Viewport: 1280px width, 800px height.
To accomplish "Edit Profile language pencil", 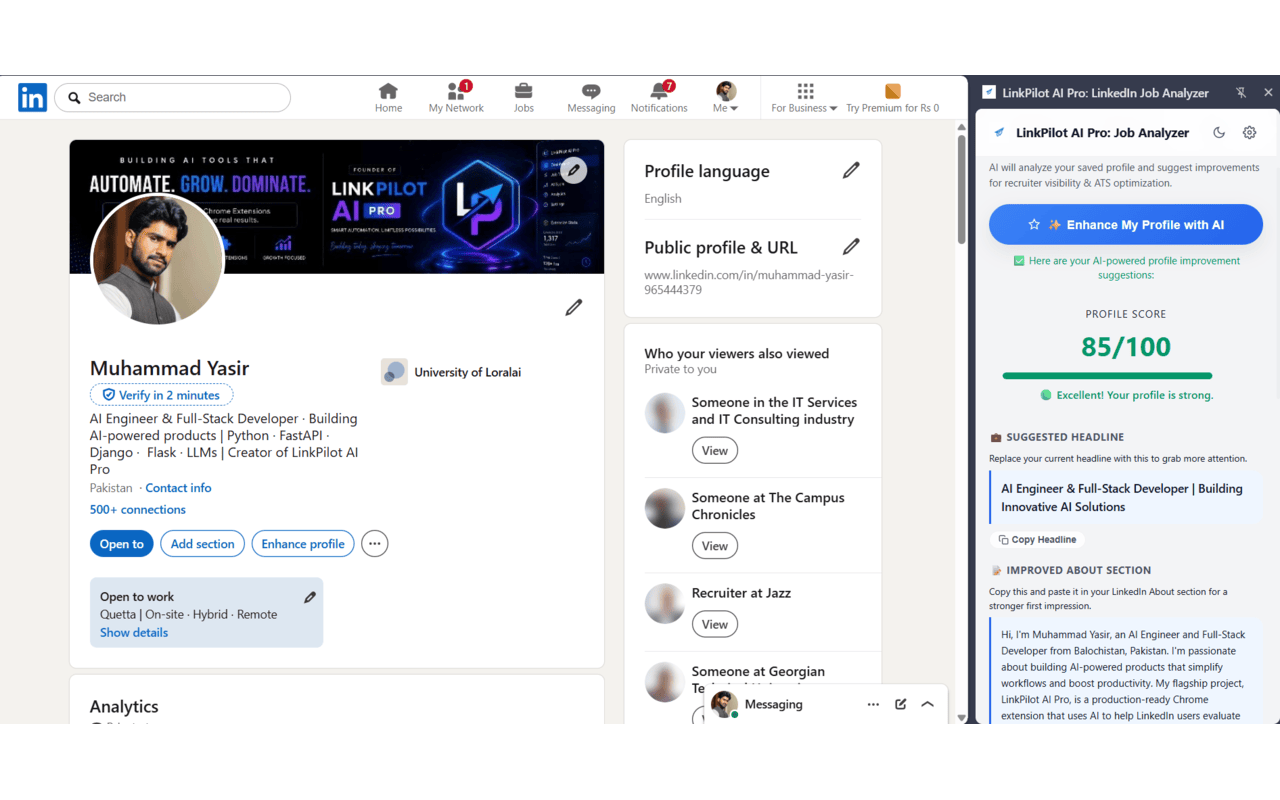I will pyautogui.click(x=851, y=170).
